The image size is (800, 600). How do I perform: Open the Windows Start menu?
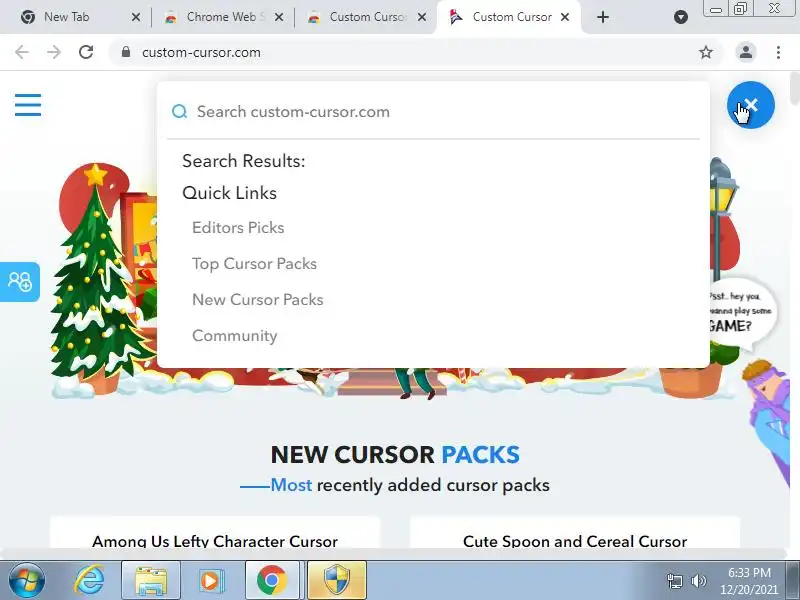pyautogui.click(x=27, y=580)
